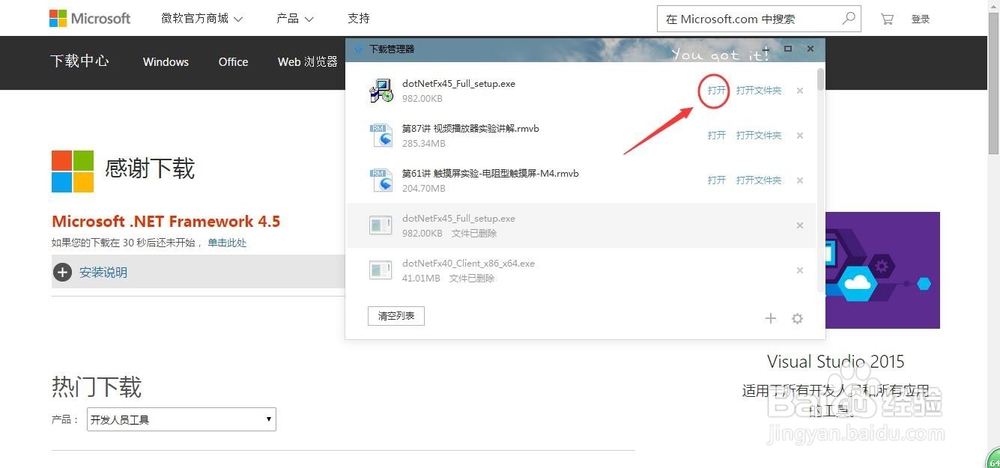Open the 产品 dropdown menu
This screenshot has height=468, width=1000.
click(x=295, y=18)
